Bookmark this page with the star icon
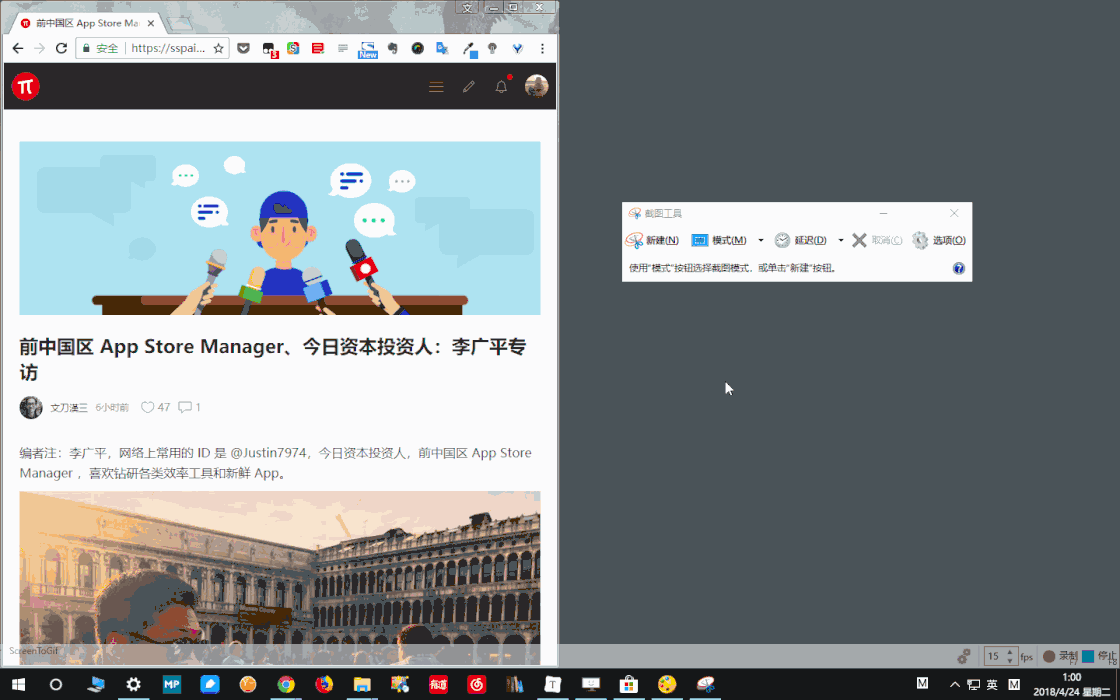This screenshot has height=700, width=1120. tap(219, 49)
